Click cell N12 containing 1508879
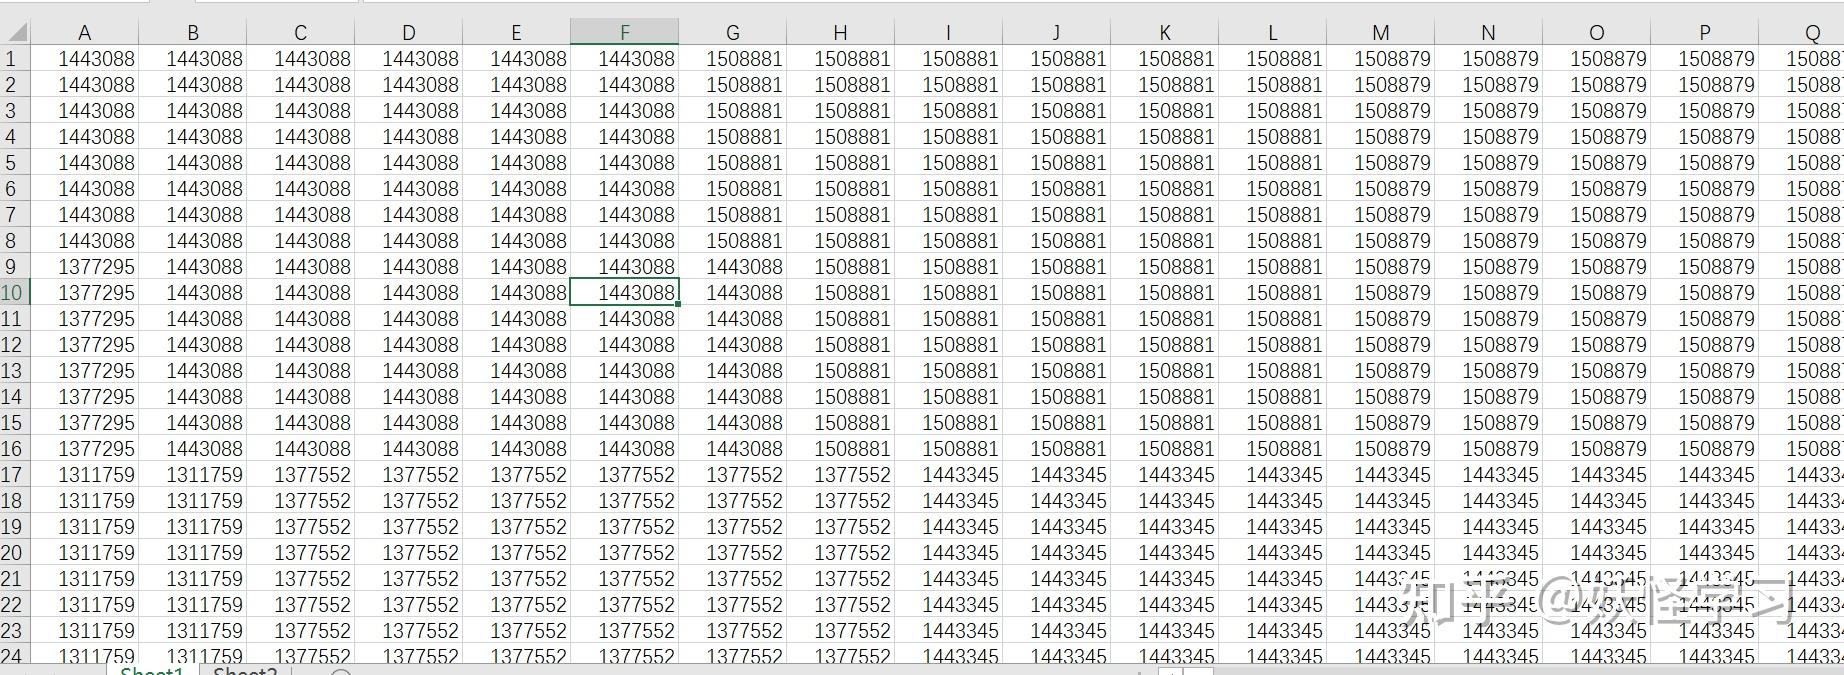 pos(1488,345)
